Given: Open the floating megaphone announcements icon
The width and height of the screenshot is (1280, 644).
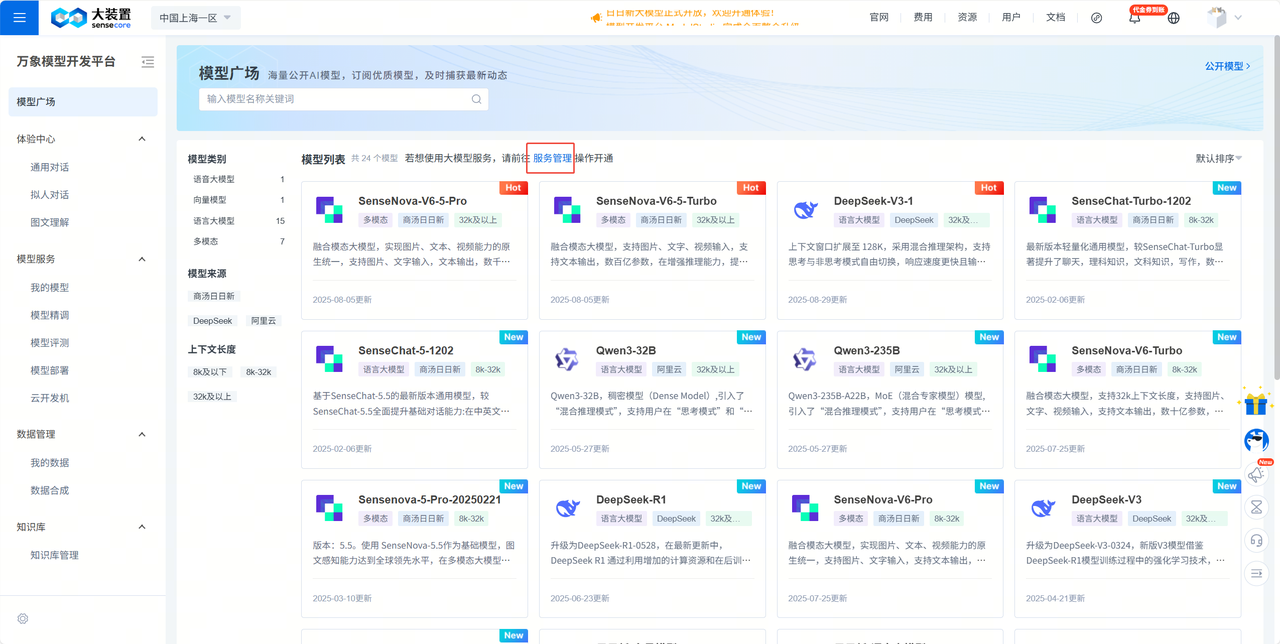Looking at the screenshot, I should coord(1257,475).
